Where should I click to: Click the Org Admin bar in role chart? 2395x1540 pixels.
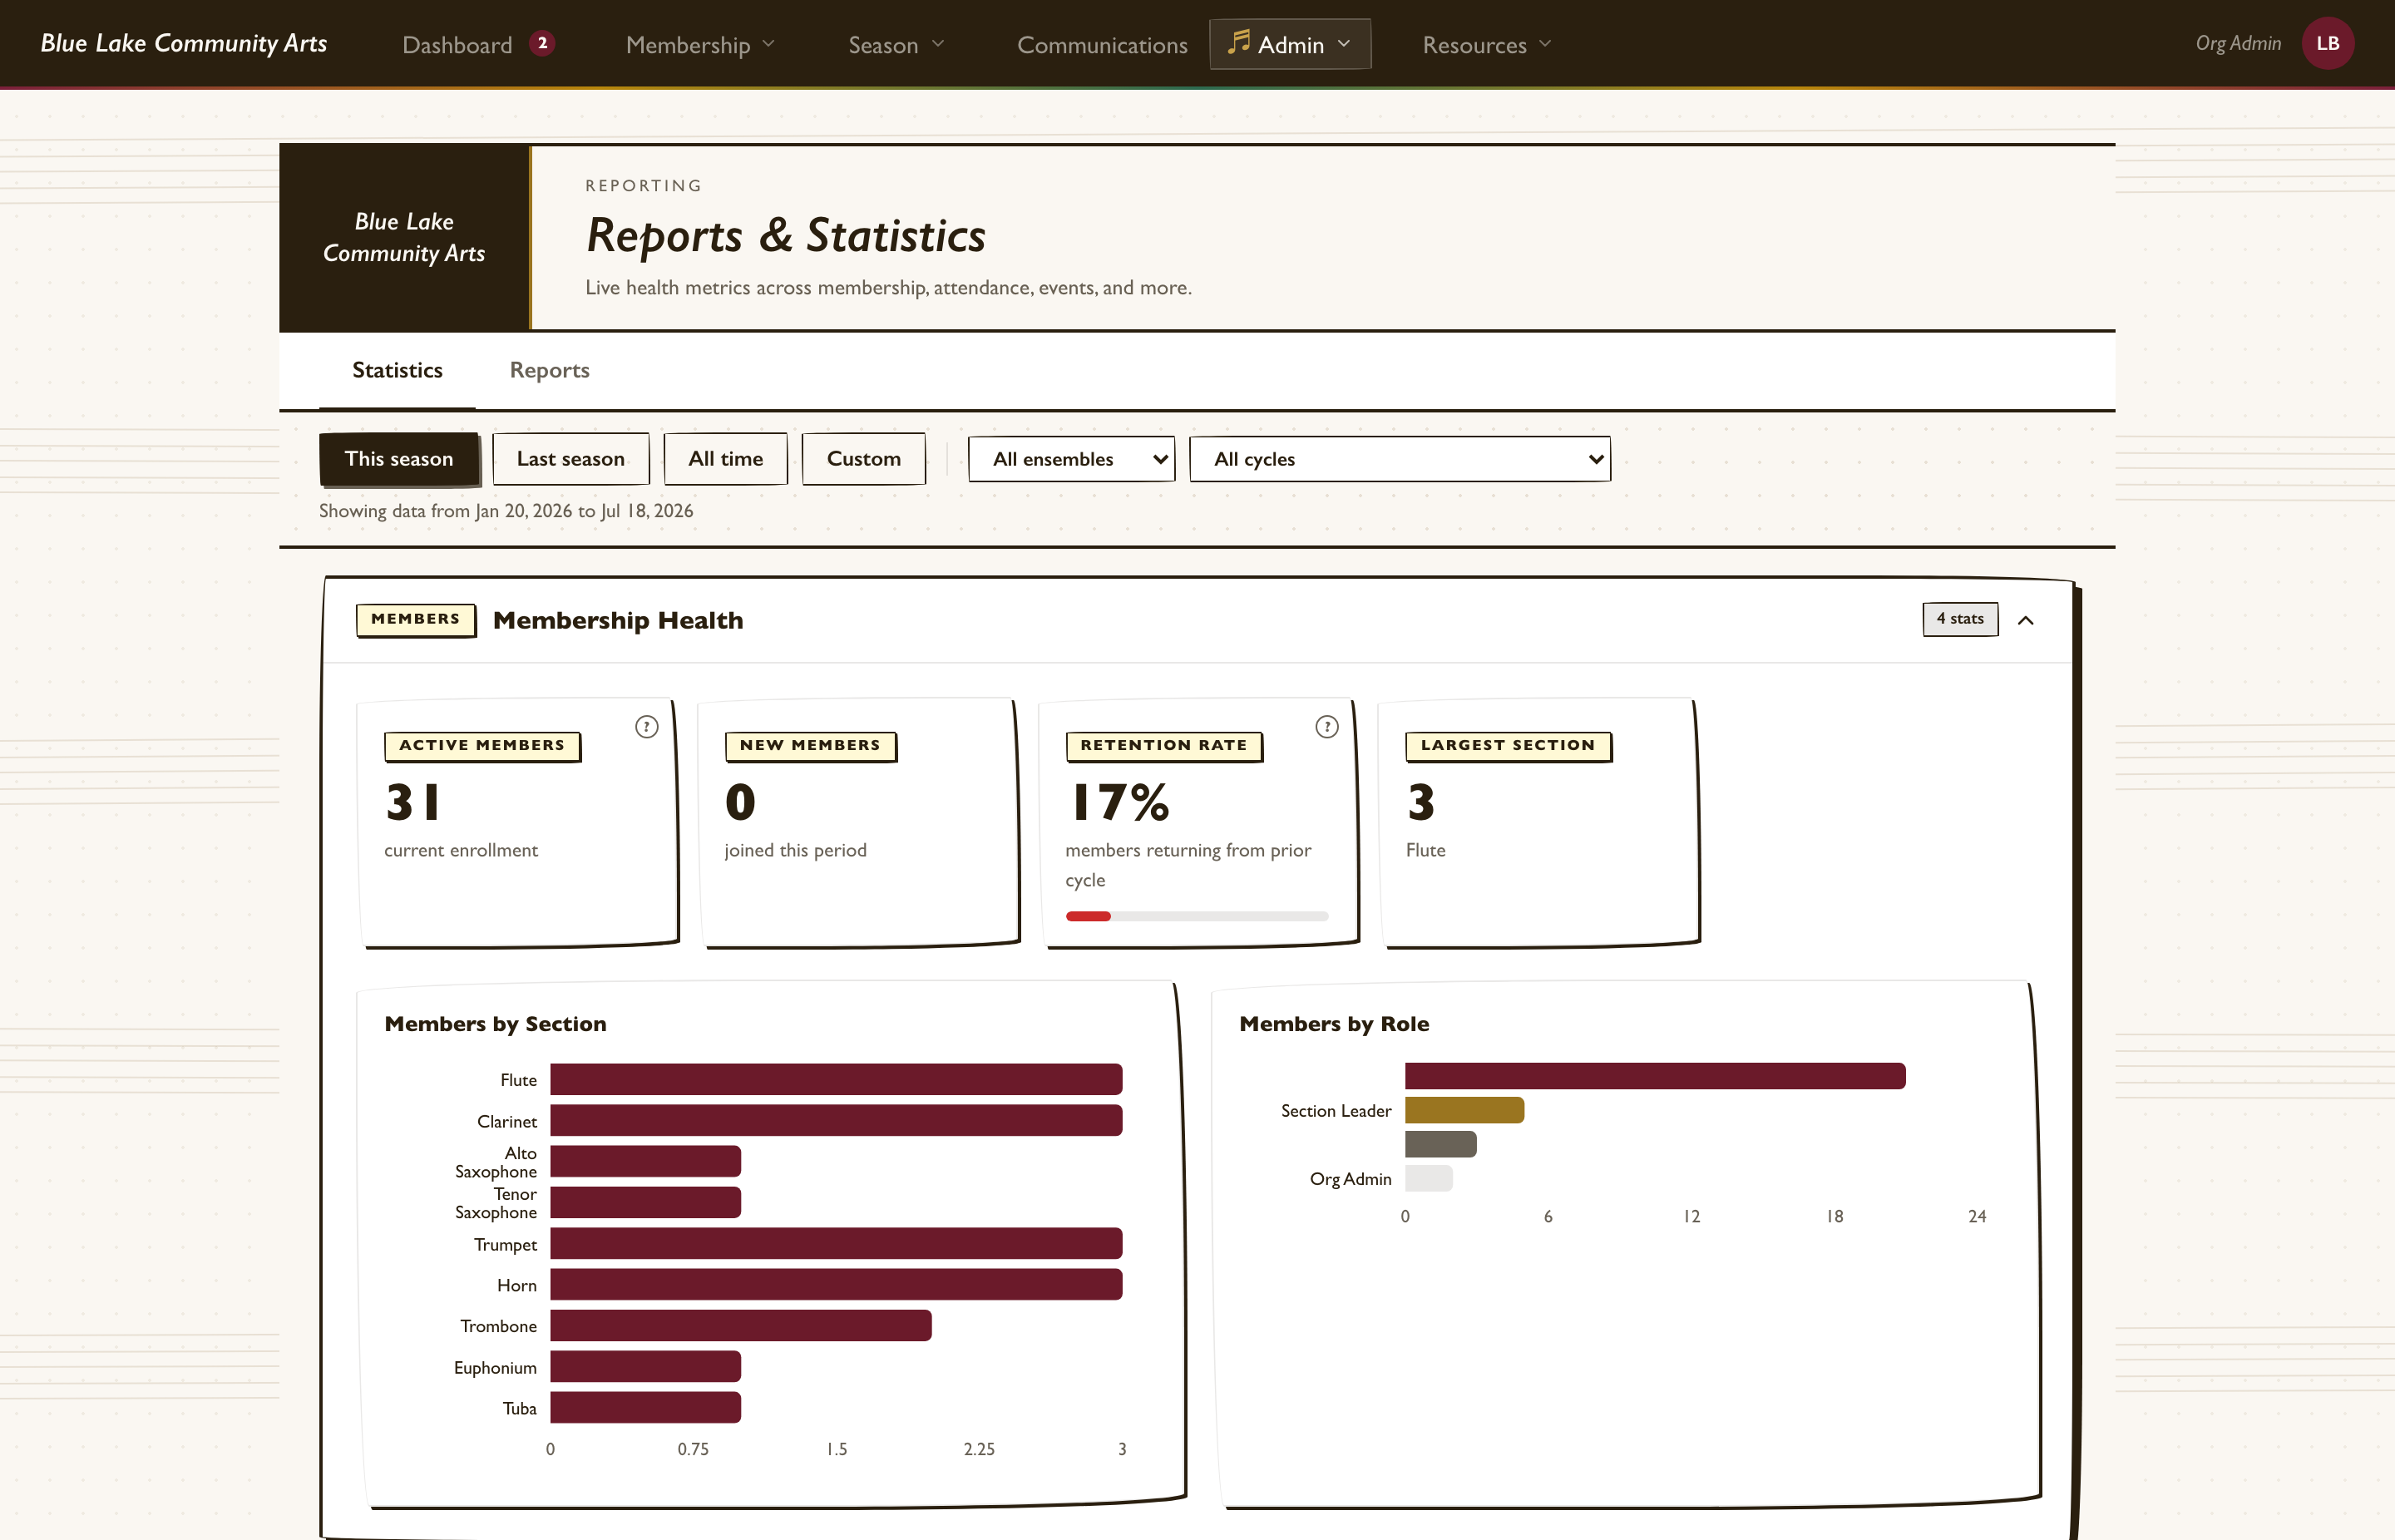point(1429,1179)
